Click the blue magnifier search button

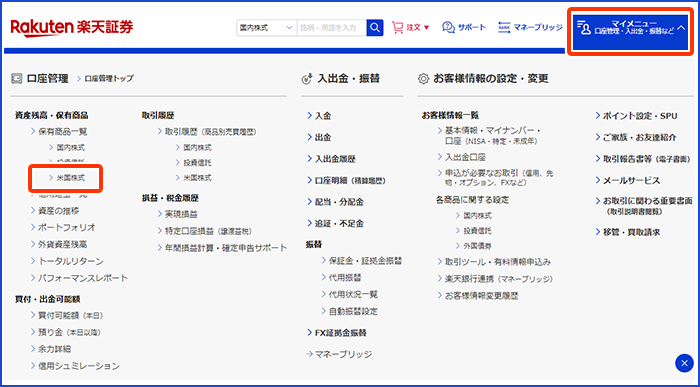[375, 28]
